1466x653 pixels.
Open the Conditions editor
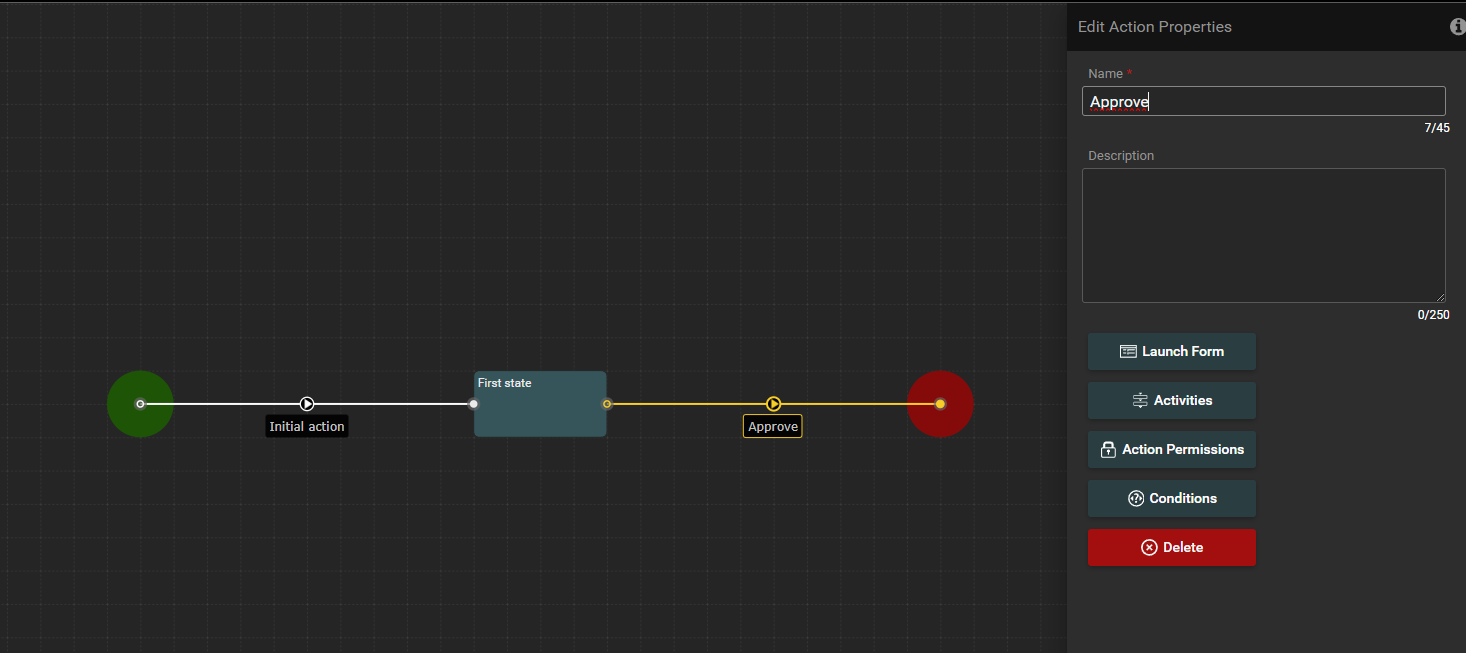pos(1171,499)
